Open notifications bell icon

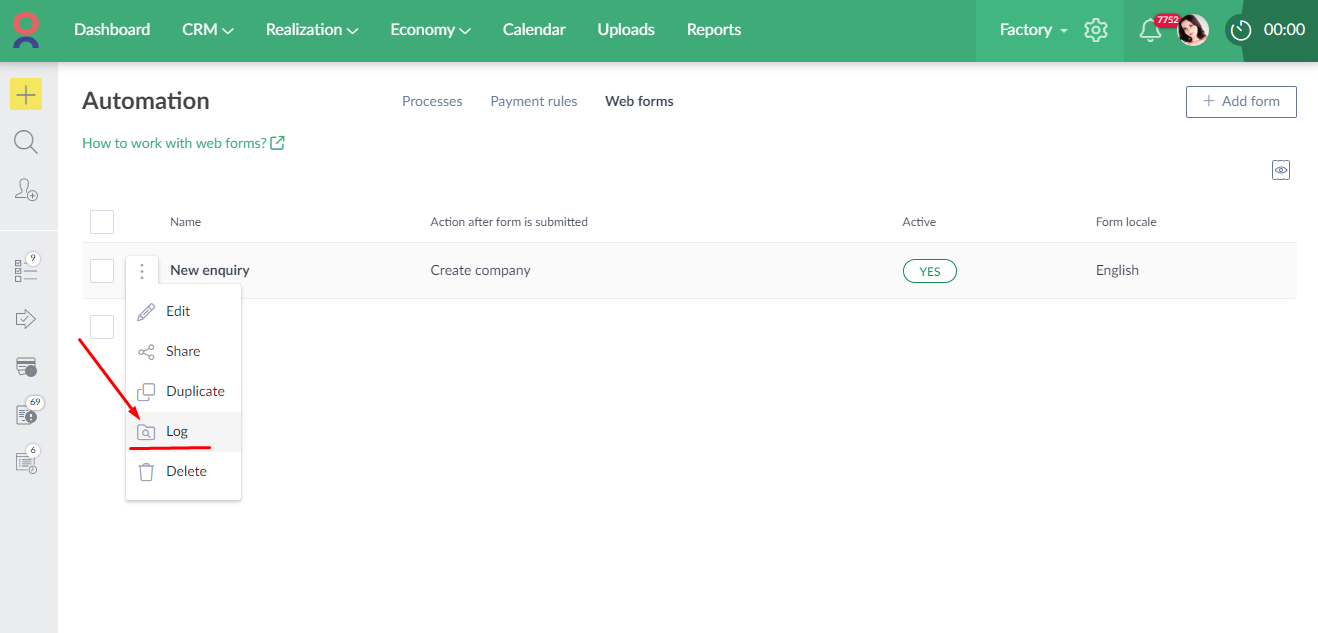1150,30
